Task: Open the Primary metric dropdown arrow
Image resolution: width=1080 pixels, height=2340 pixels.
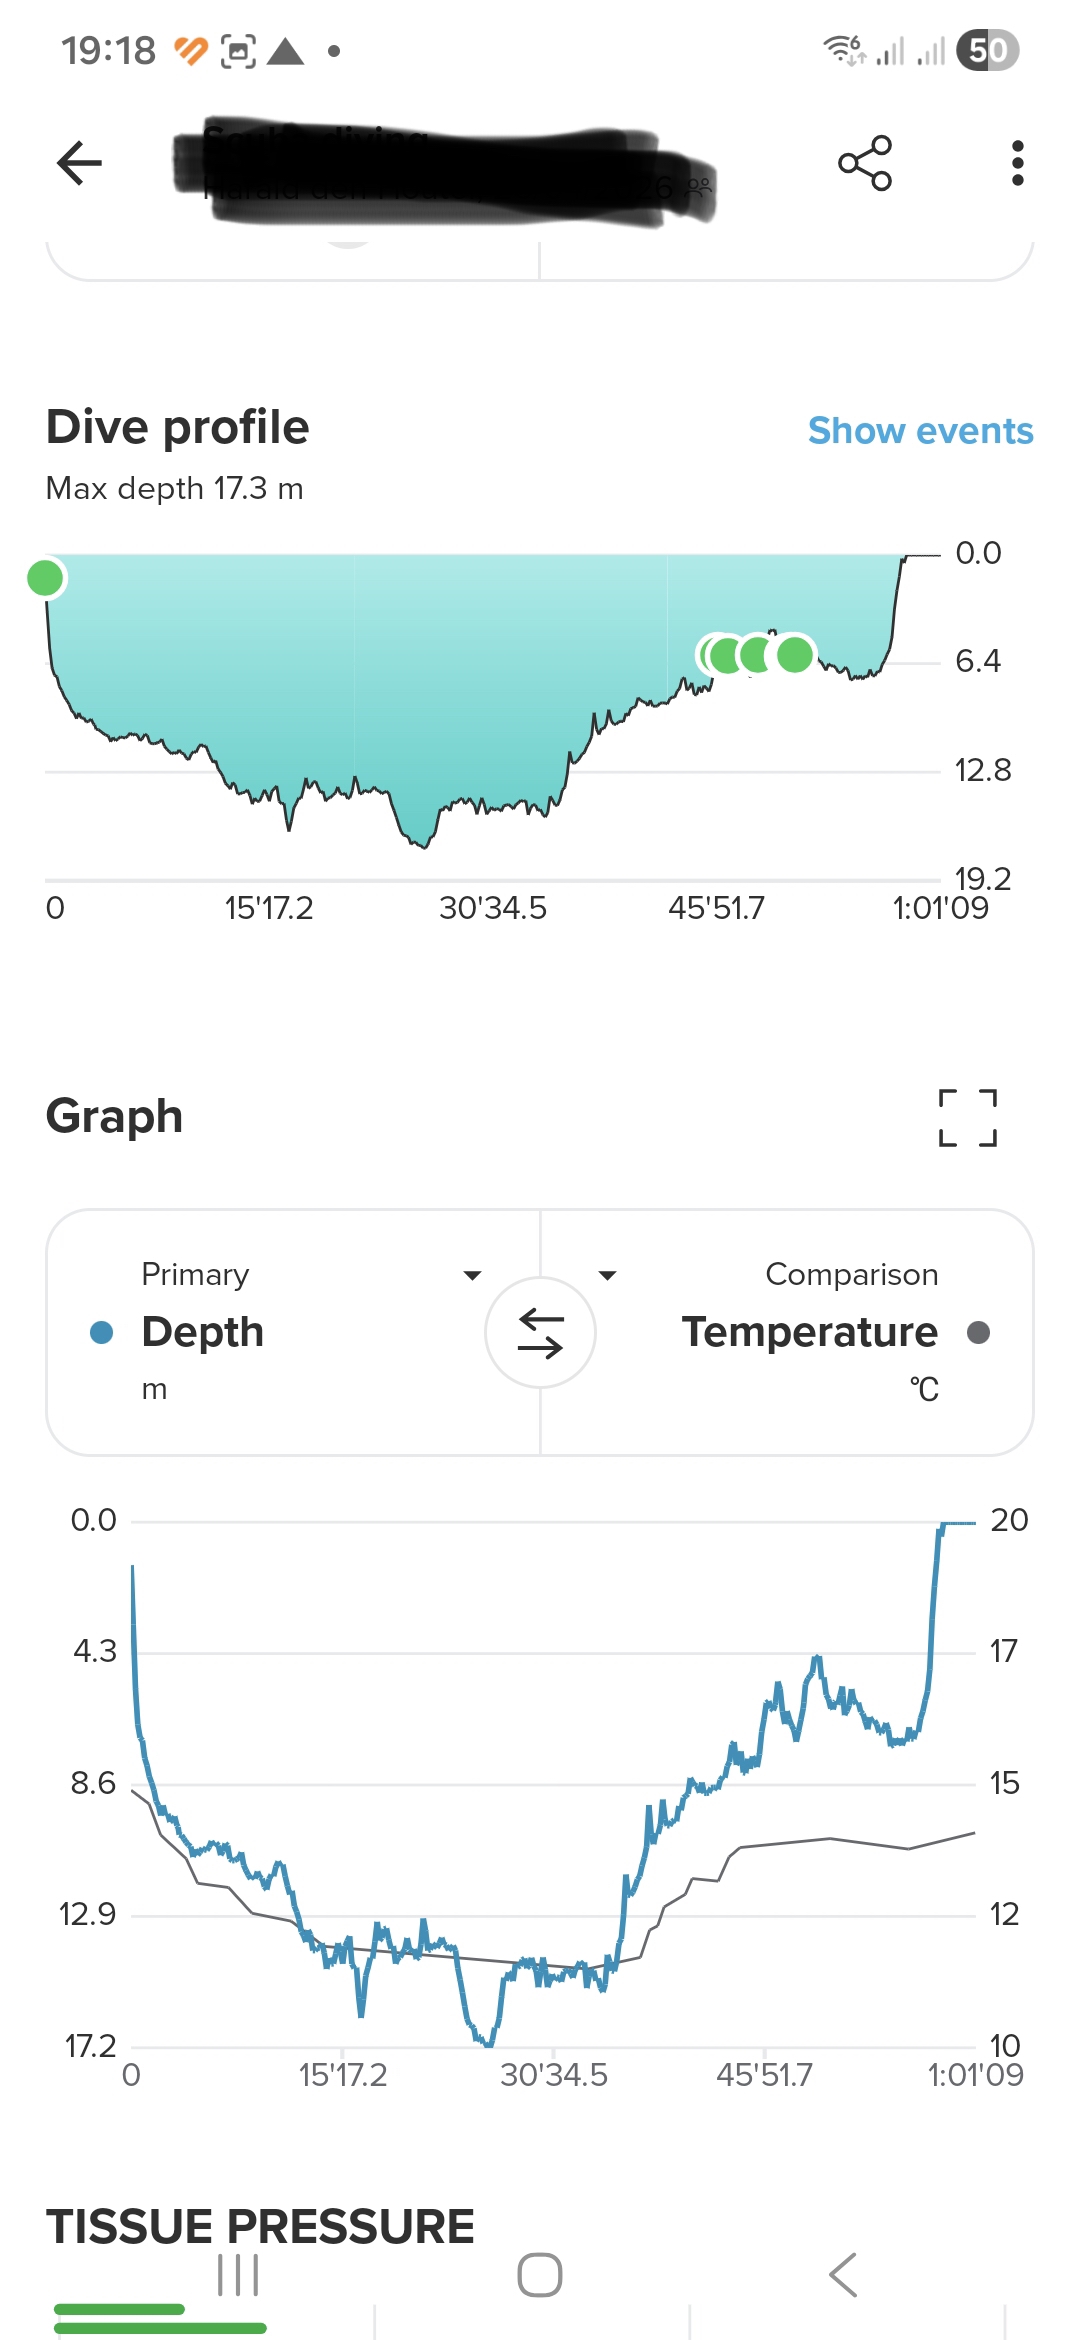Action: pyautogui.click(x=472, y=1275)
